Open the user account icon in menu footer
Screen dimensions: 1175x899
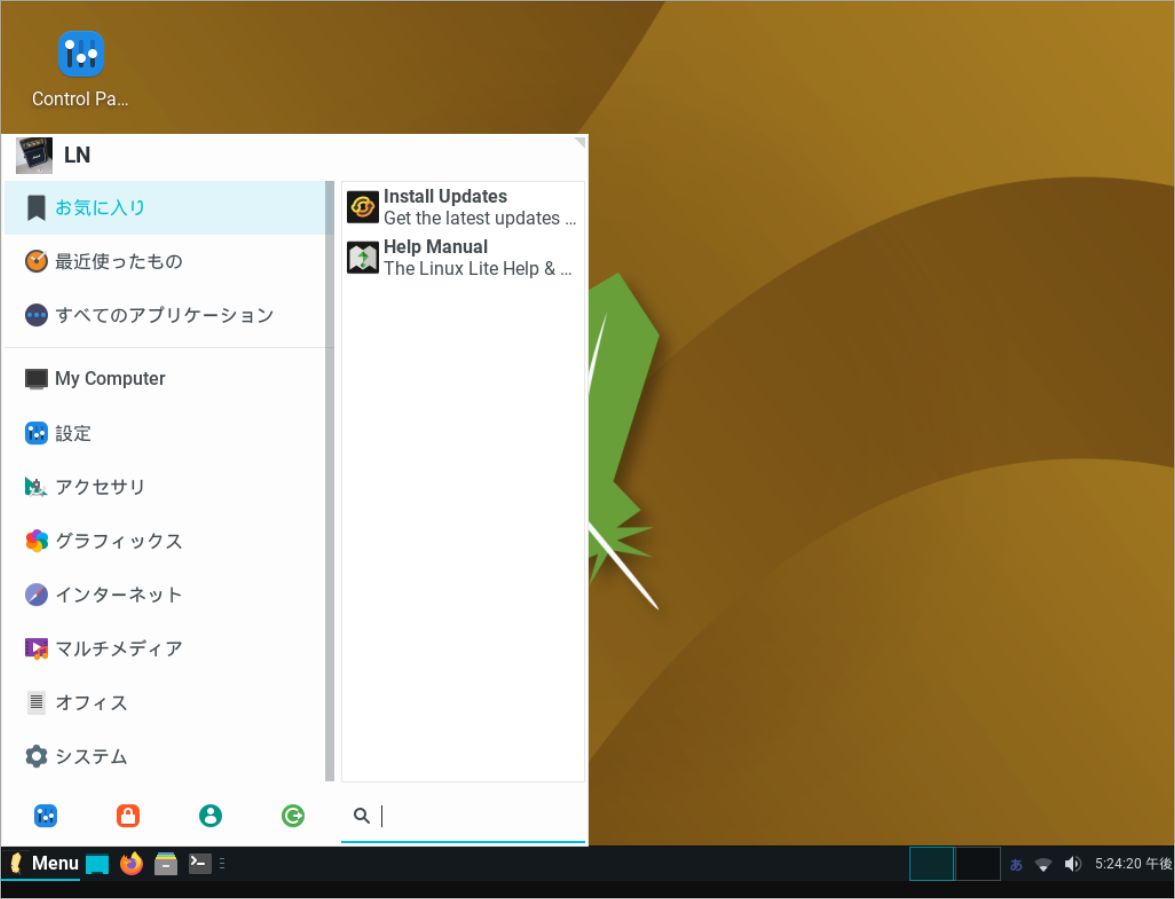[210, 815]
